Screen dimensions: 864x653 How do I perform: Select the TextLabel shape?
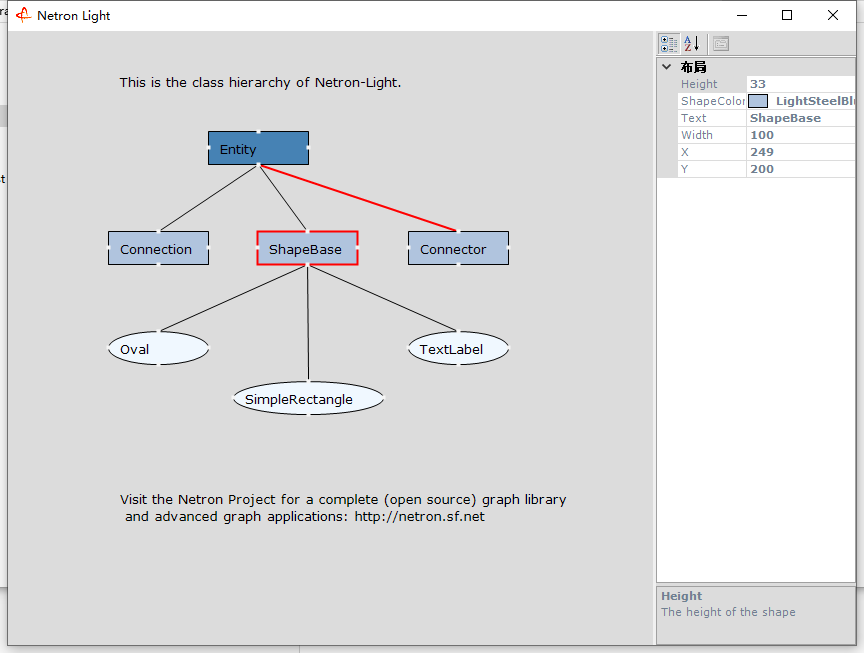tap(458, 348)
